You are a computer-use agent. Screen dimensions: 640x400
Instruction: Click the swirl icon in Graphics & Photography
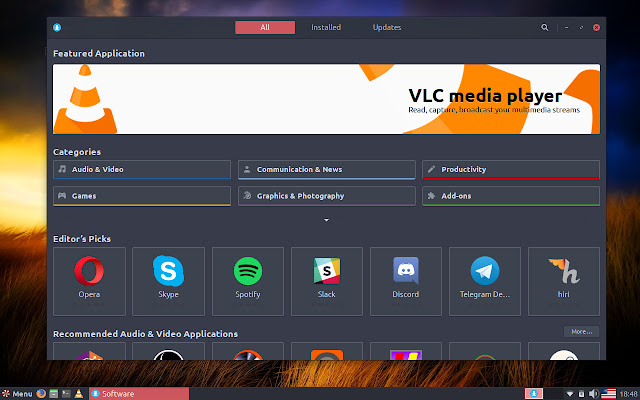pos(247,196)
